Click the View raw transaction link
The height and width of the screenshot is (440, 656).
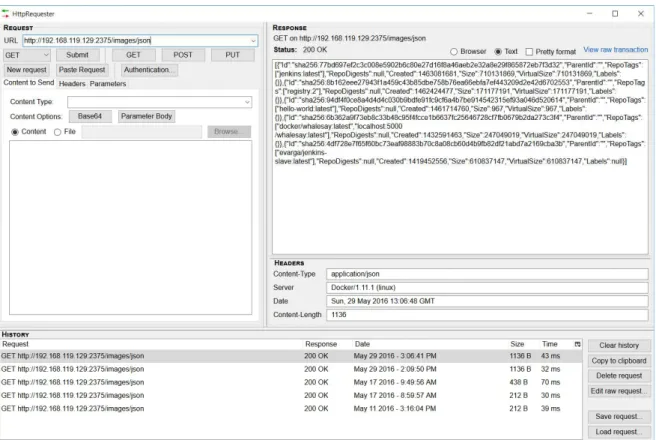(x=615, y=50)
